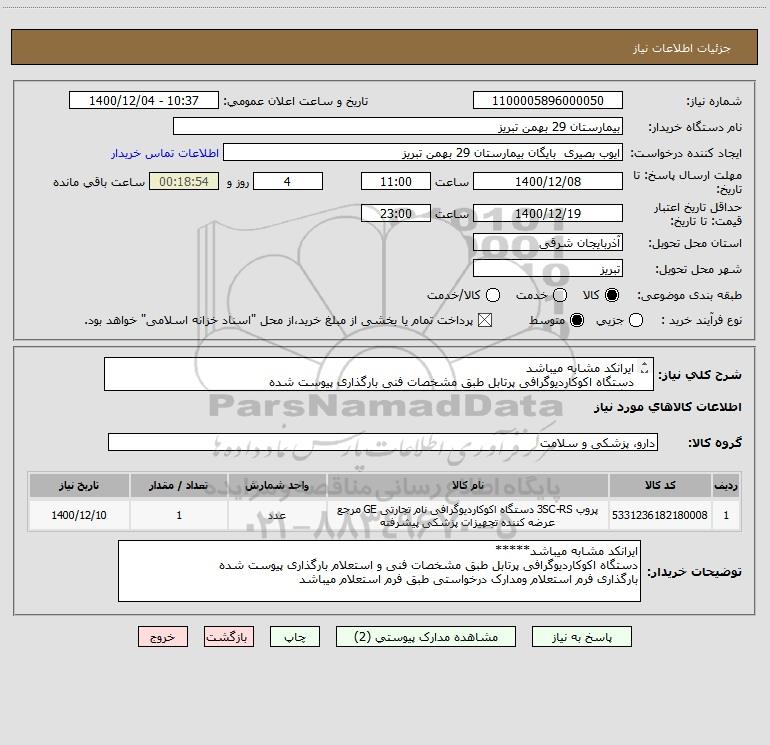The image size is (770, 745).
Task: Click the چاپ print button
Action: (295, 637)
